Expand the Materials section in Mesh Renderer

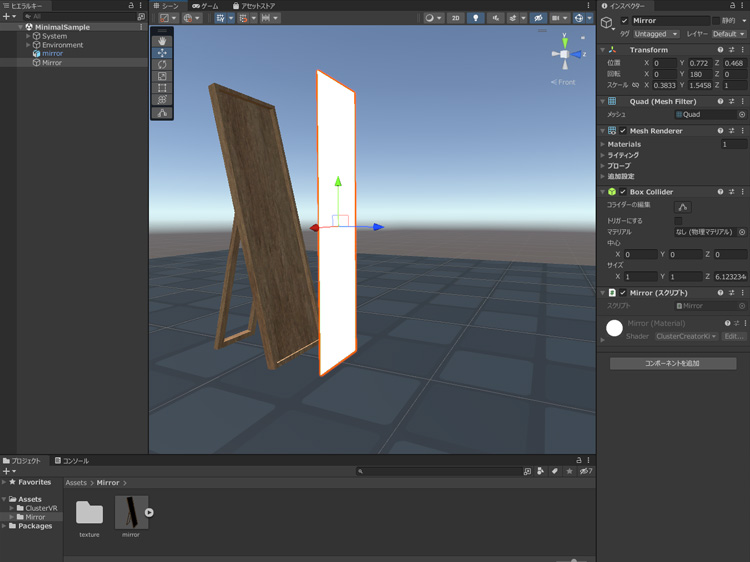click(603, 145)
